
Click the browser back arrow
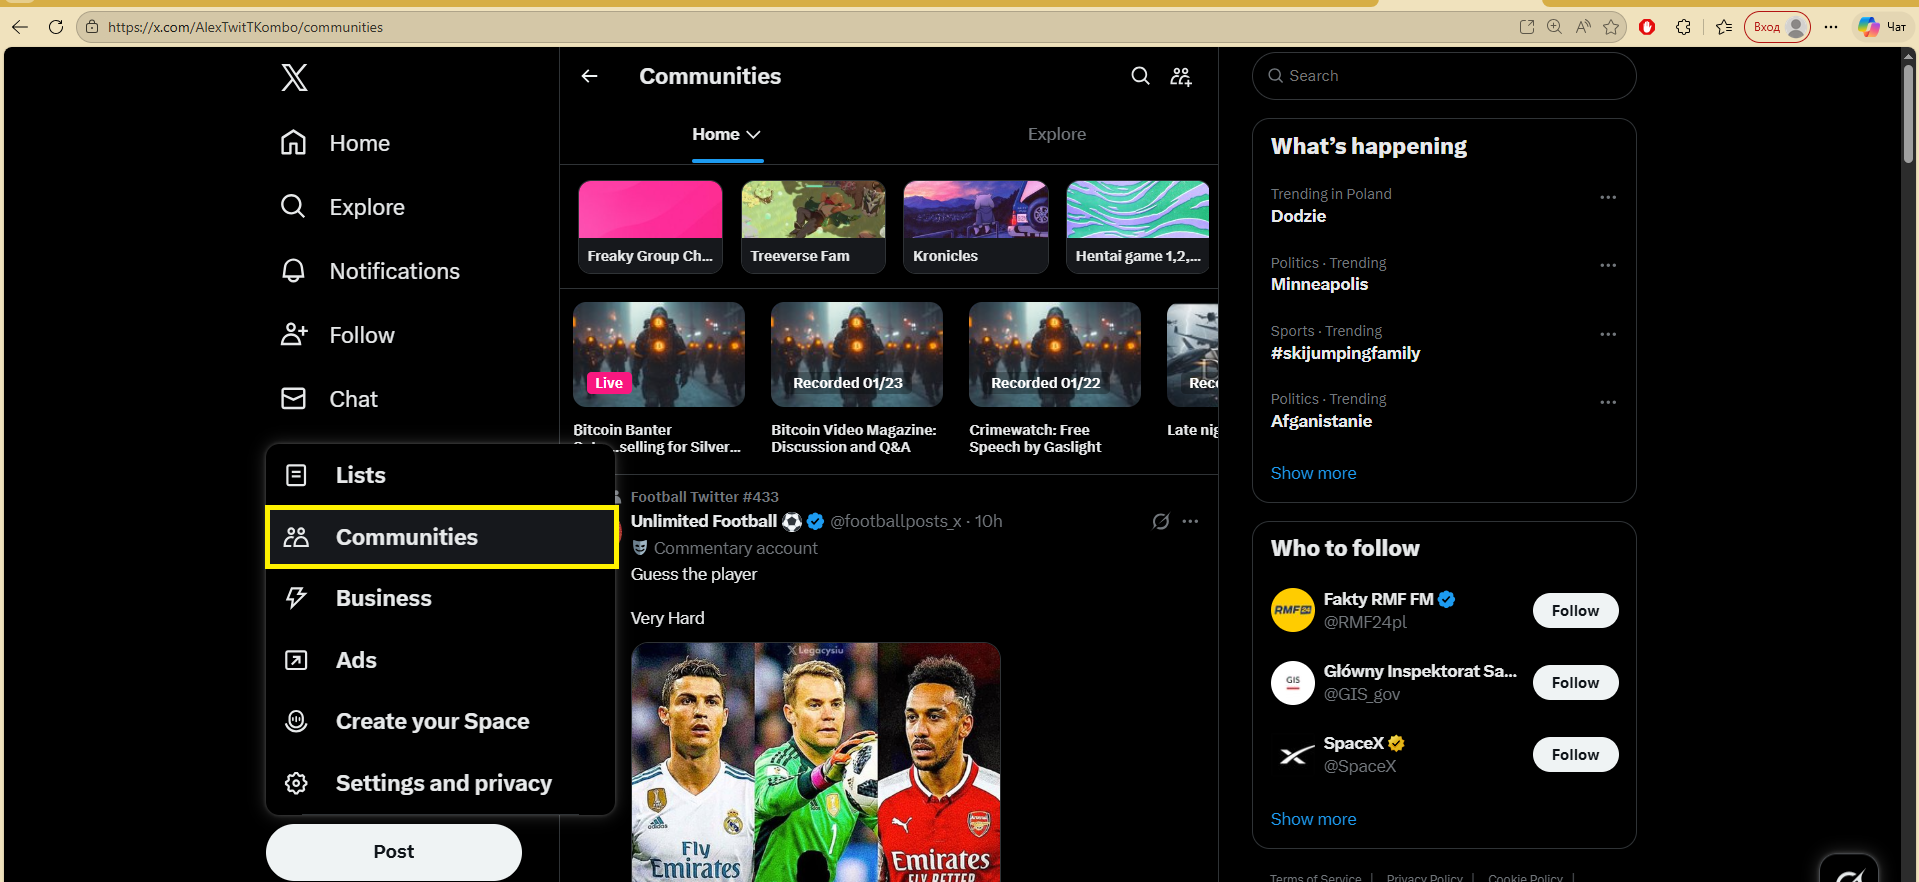20,27
